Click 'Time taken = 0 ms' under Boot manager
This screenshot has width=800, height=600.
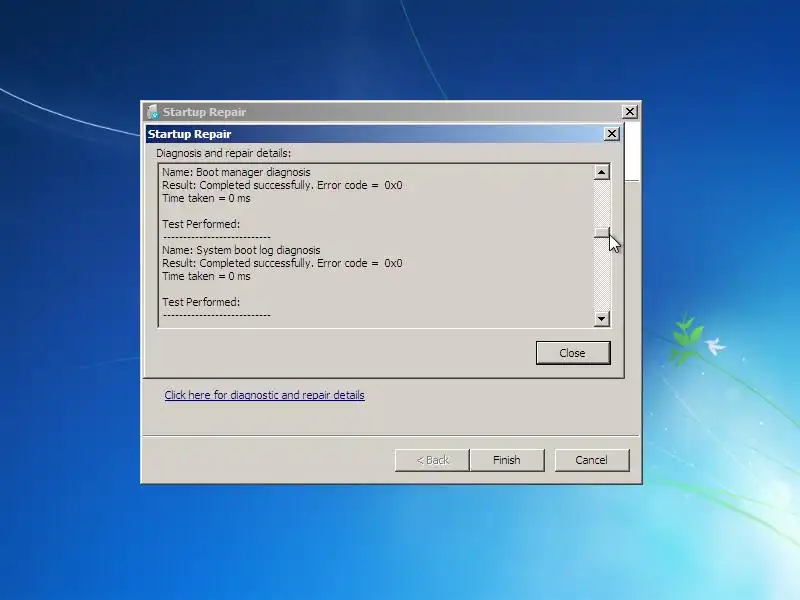[206, 198]
